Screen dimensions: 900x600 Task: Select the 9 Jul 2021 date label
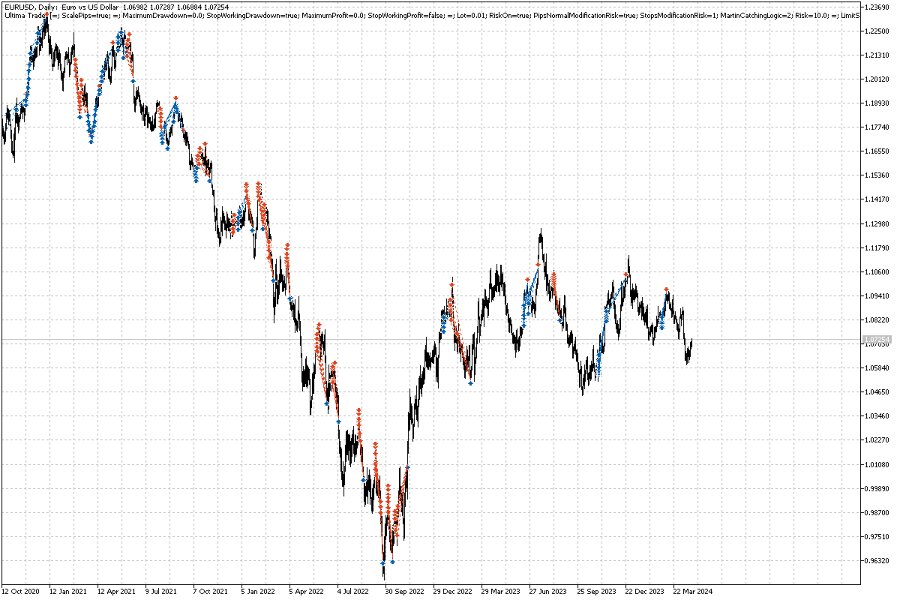(x=161, y=591)
